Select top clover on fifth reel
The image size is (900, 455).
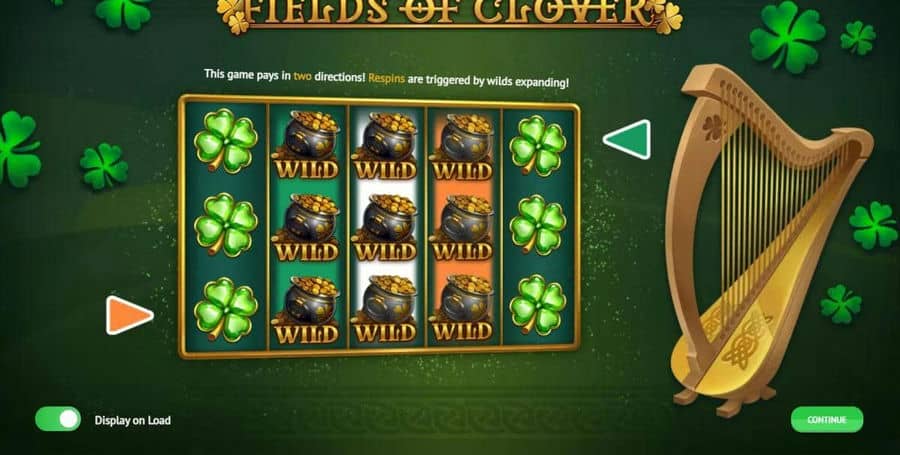click(x=538, y=146)
